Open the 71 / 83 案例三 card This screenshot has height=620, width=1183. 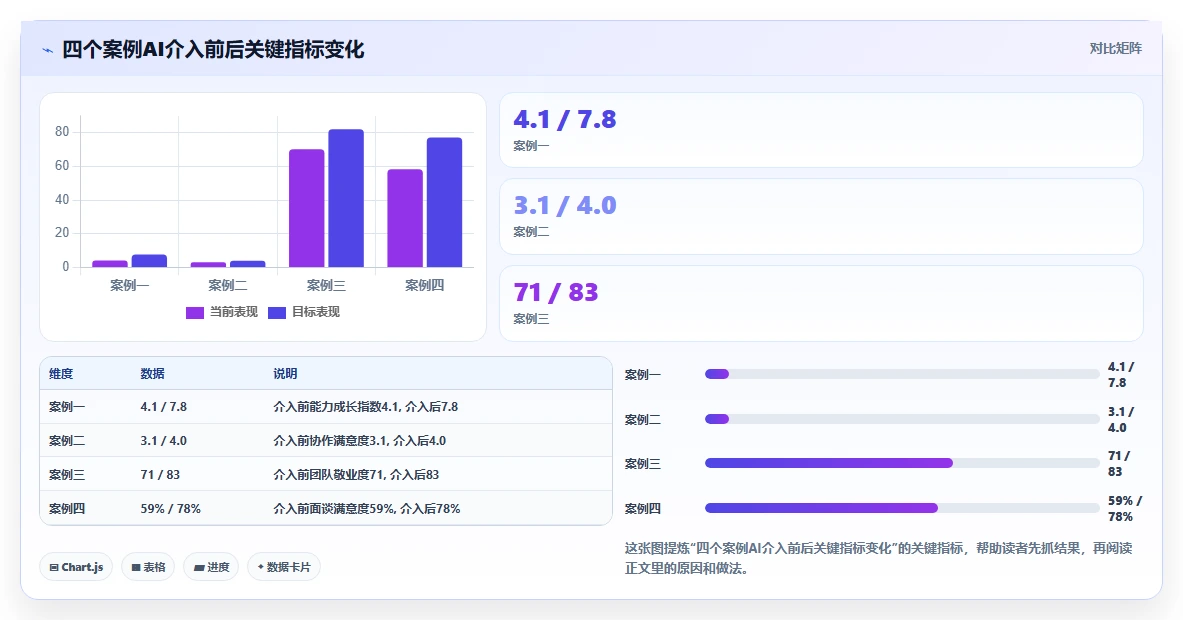821,303
